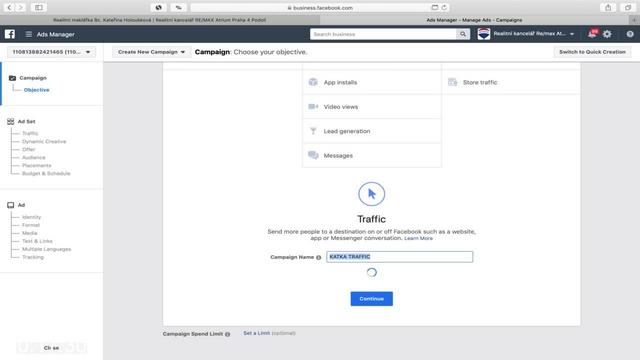Viewport: 640px width, 360px height.
Task: Click the Ad Set grid icon
Action: coord(11,121)
